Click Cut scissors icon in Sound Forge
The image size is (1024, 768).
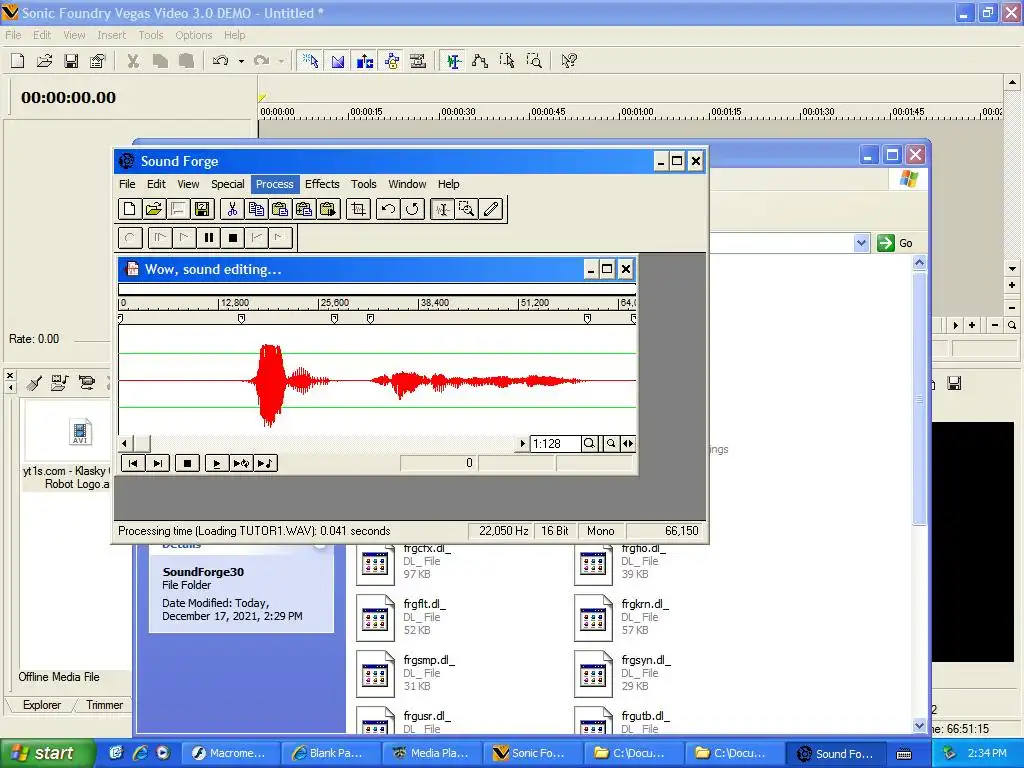pos(232,209)
